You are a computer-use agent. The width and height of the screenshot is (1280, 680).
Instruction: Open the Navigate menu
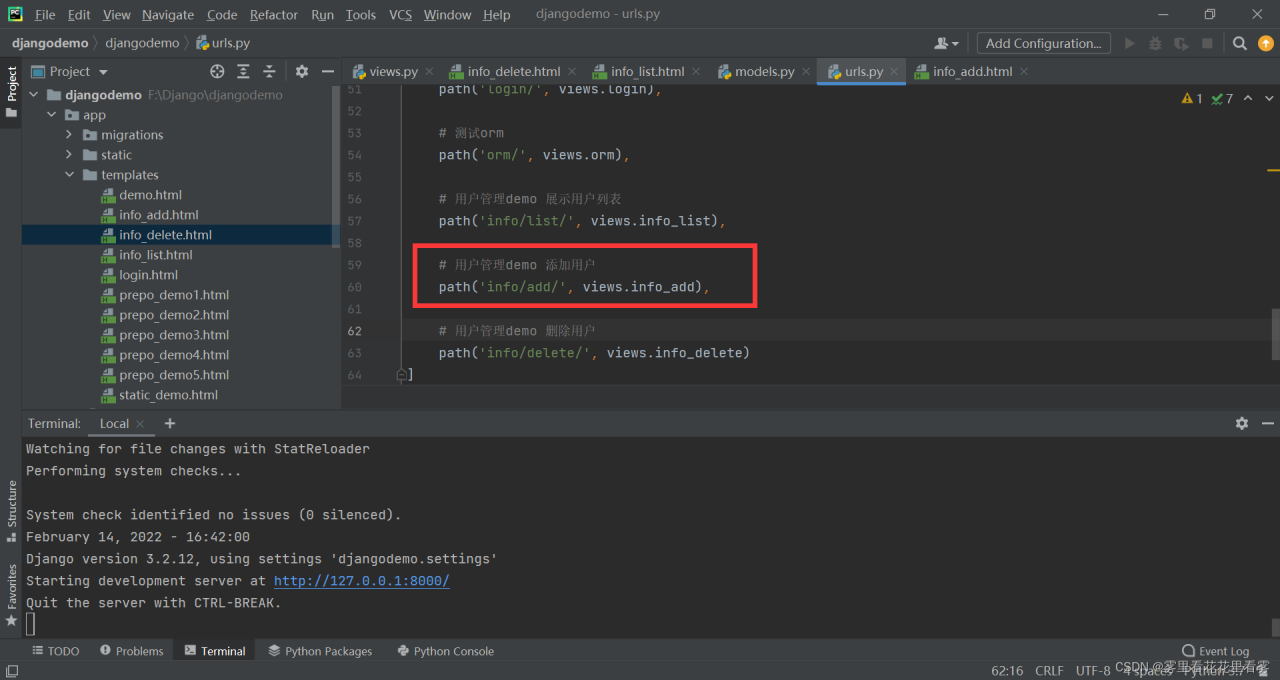coord(168,14)
